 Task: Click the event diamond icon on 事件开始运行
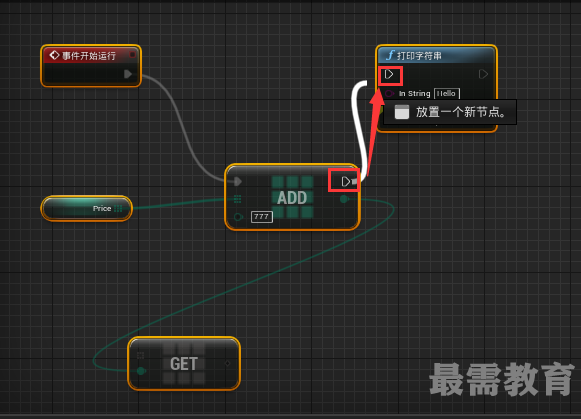[x=54, y=55]
